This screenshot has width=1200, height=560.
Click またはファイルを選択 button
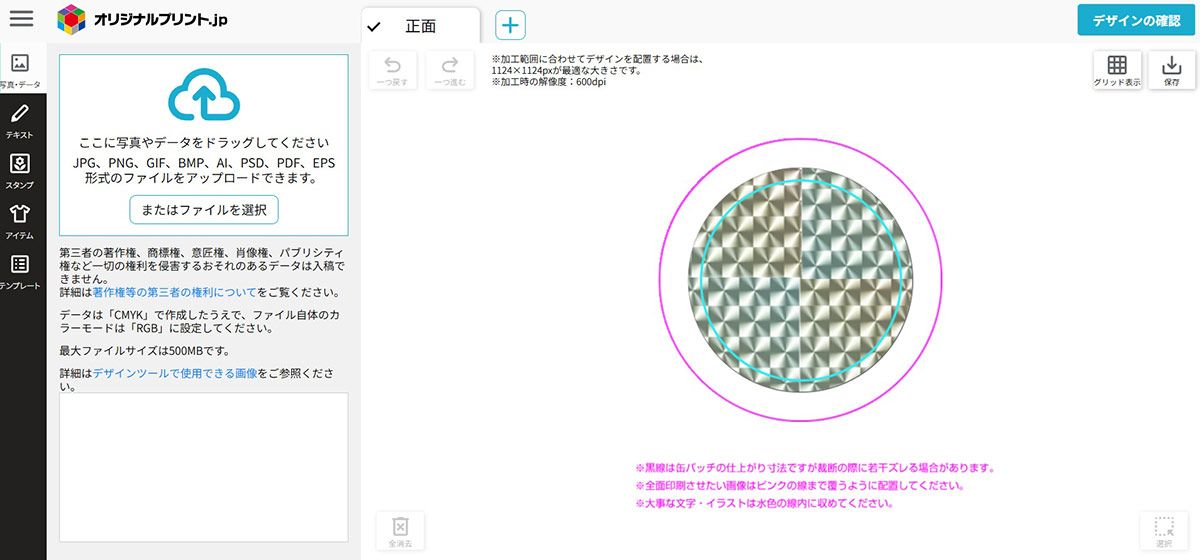[x=204, y=210]
